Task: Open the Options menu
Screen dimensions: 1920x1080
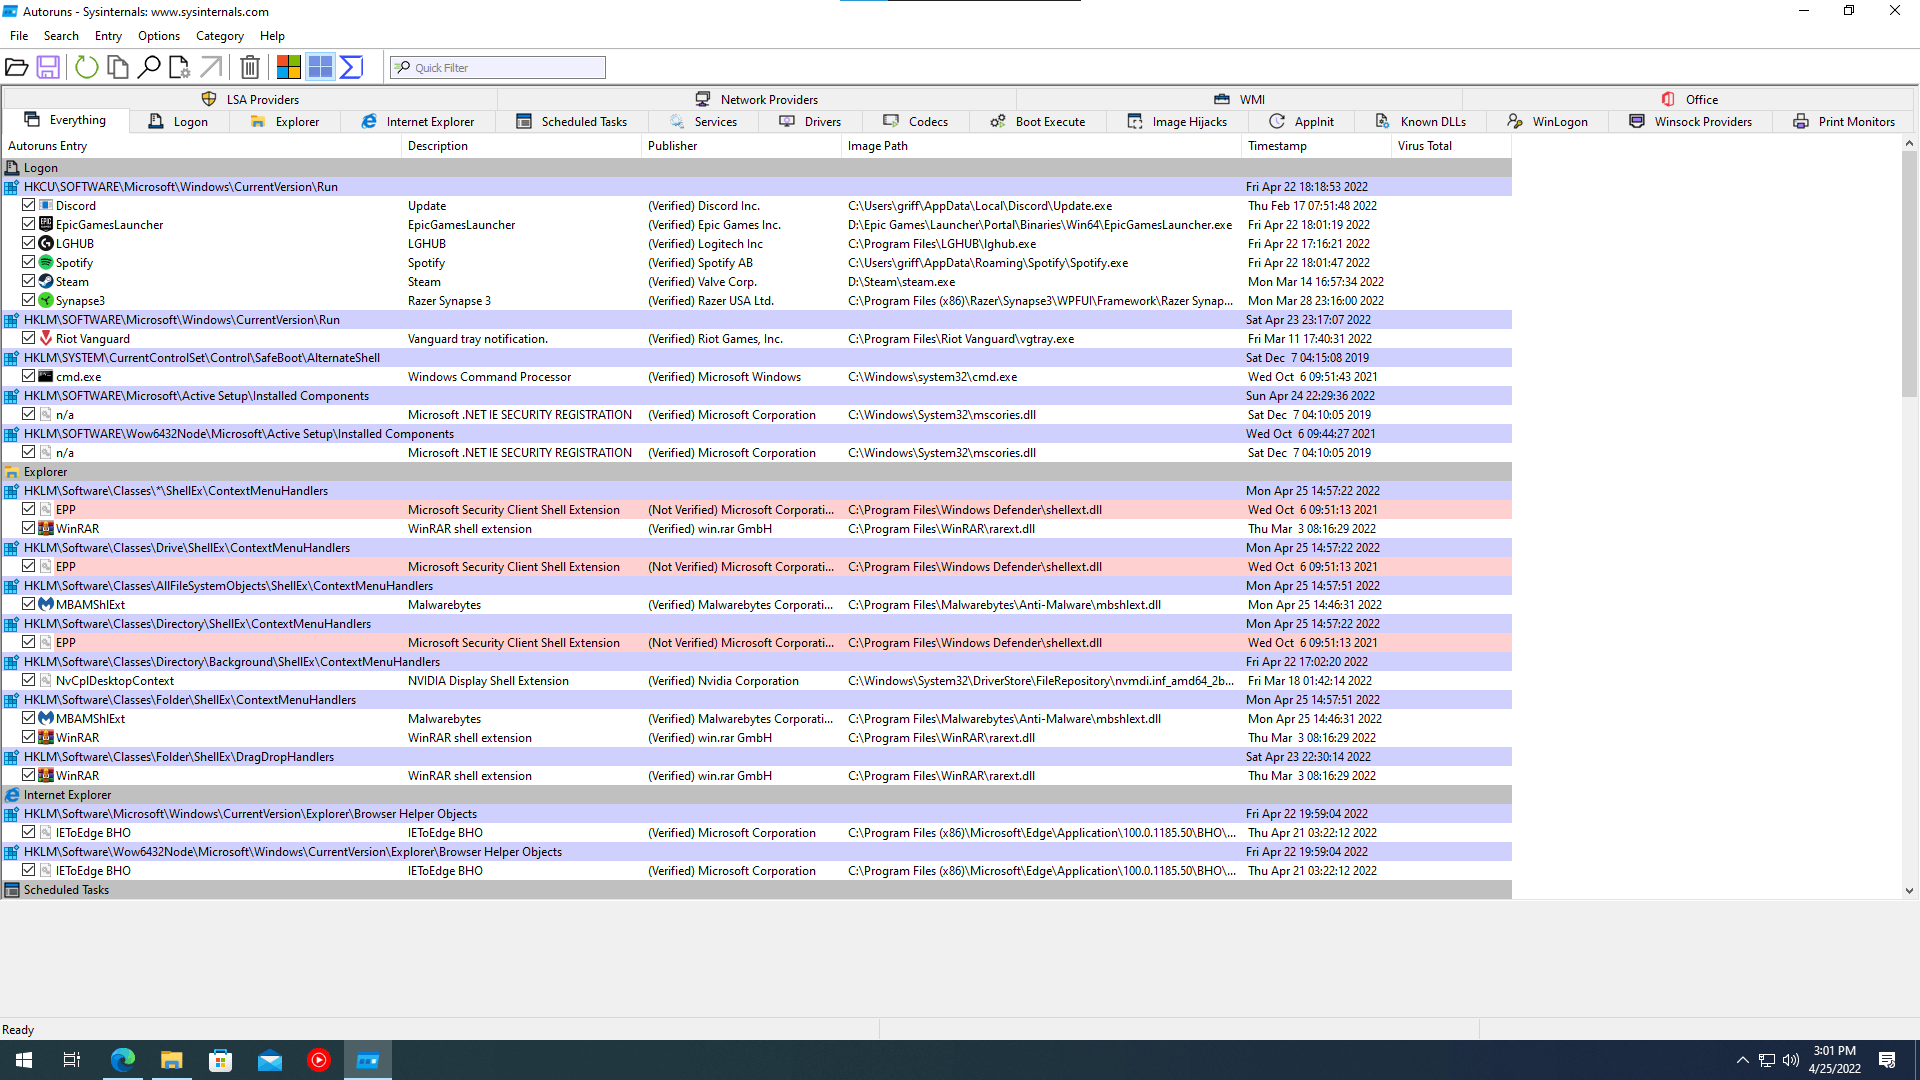Action: pos(157,36)
